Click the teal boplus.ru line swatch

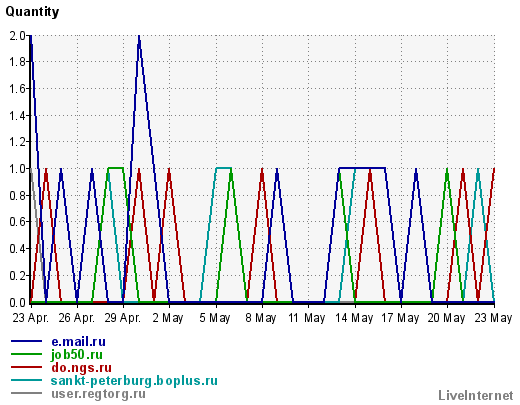point(26,380)
